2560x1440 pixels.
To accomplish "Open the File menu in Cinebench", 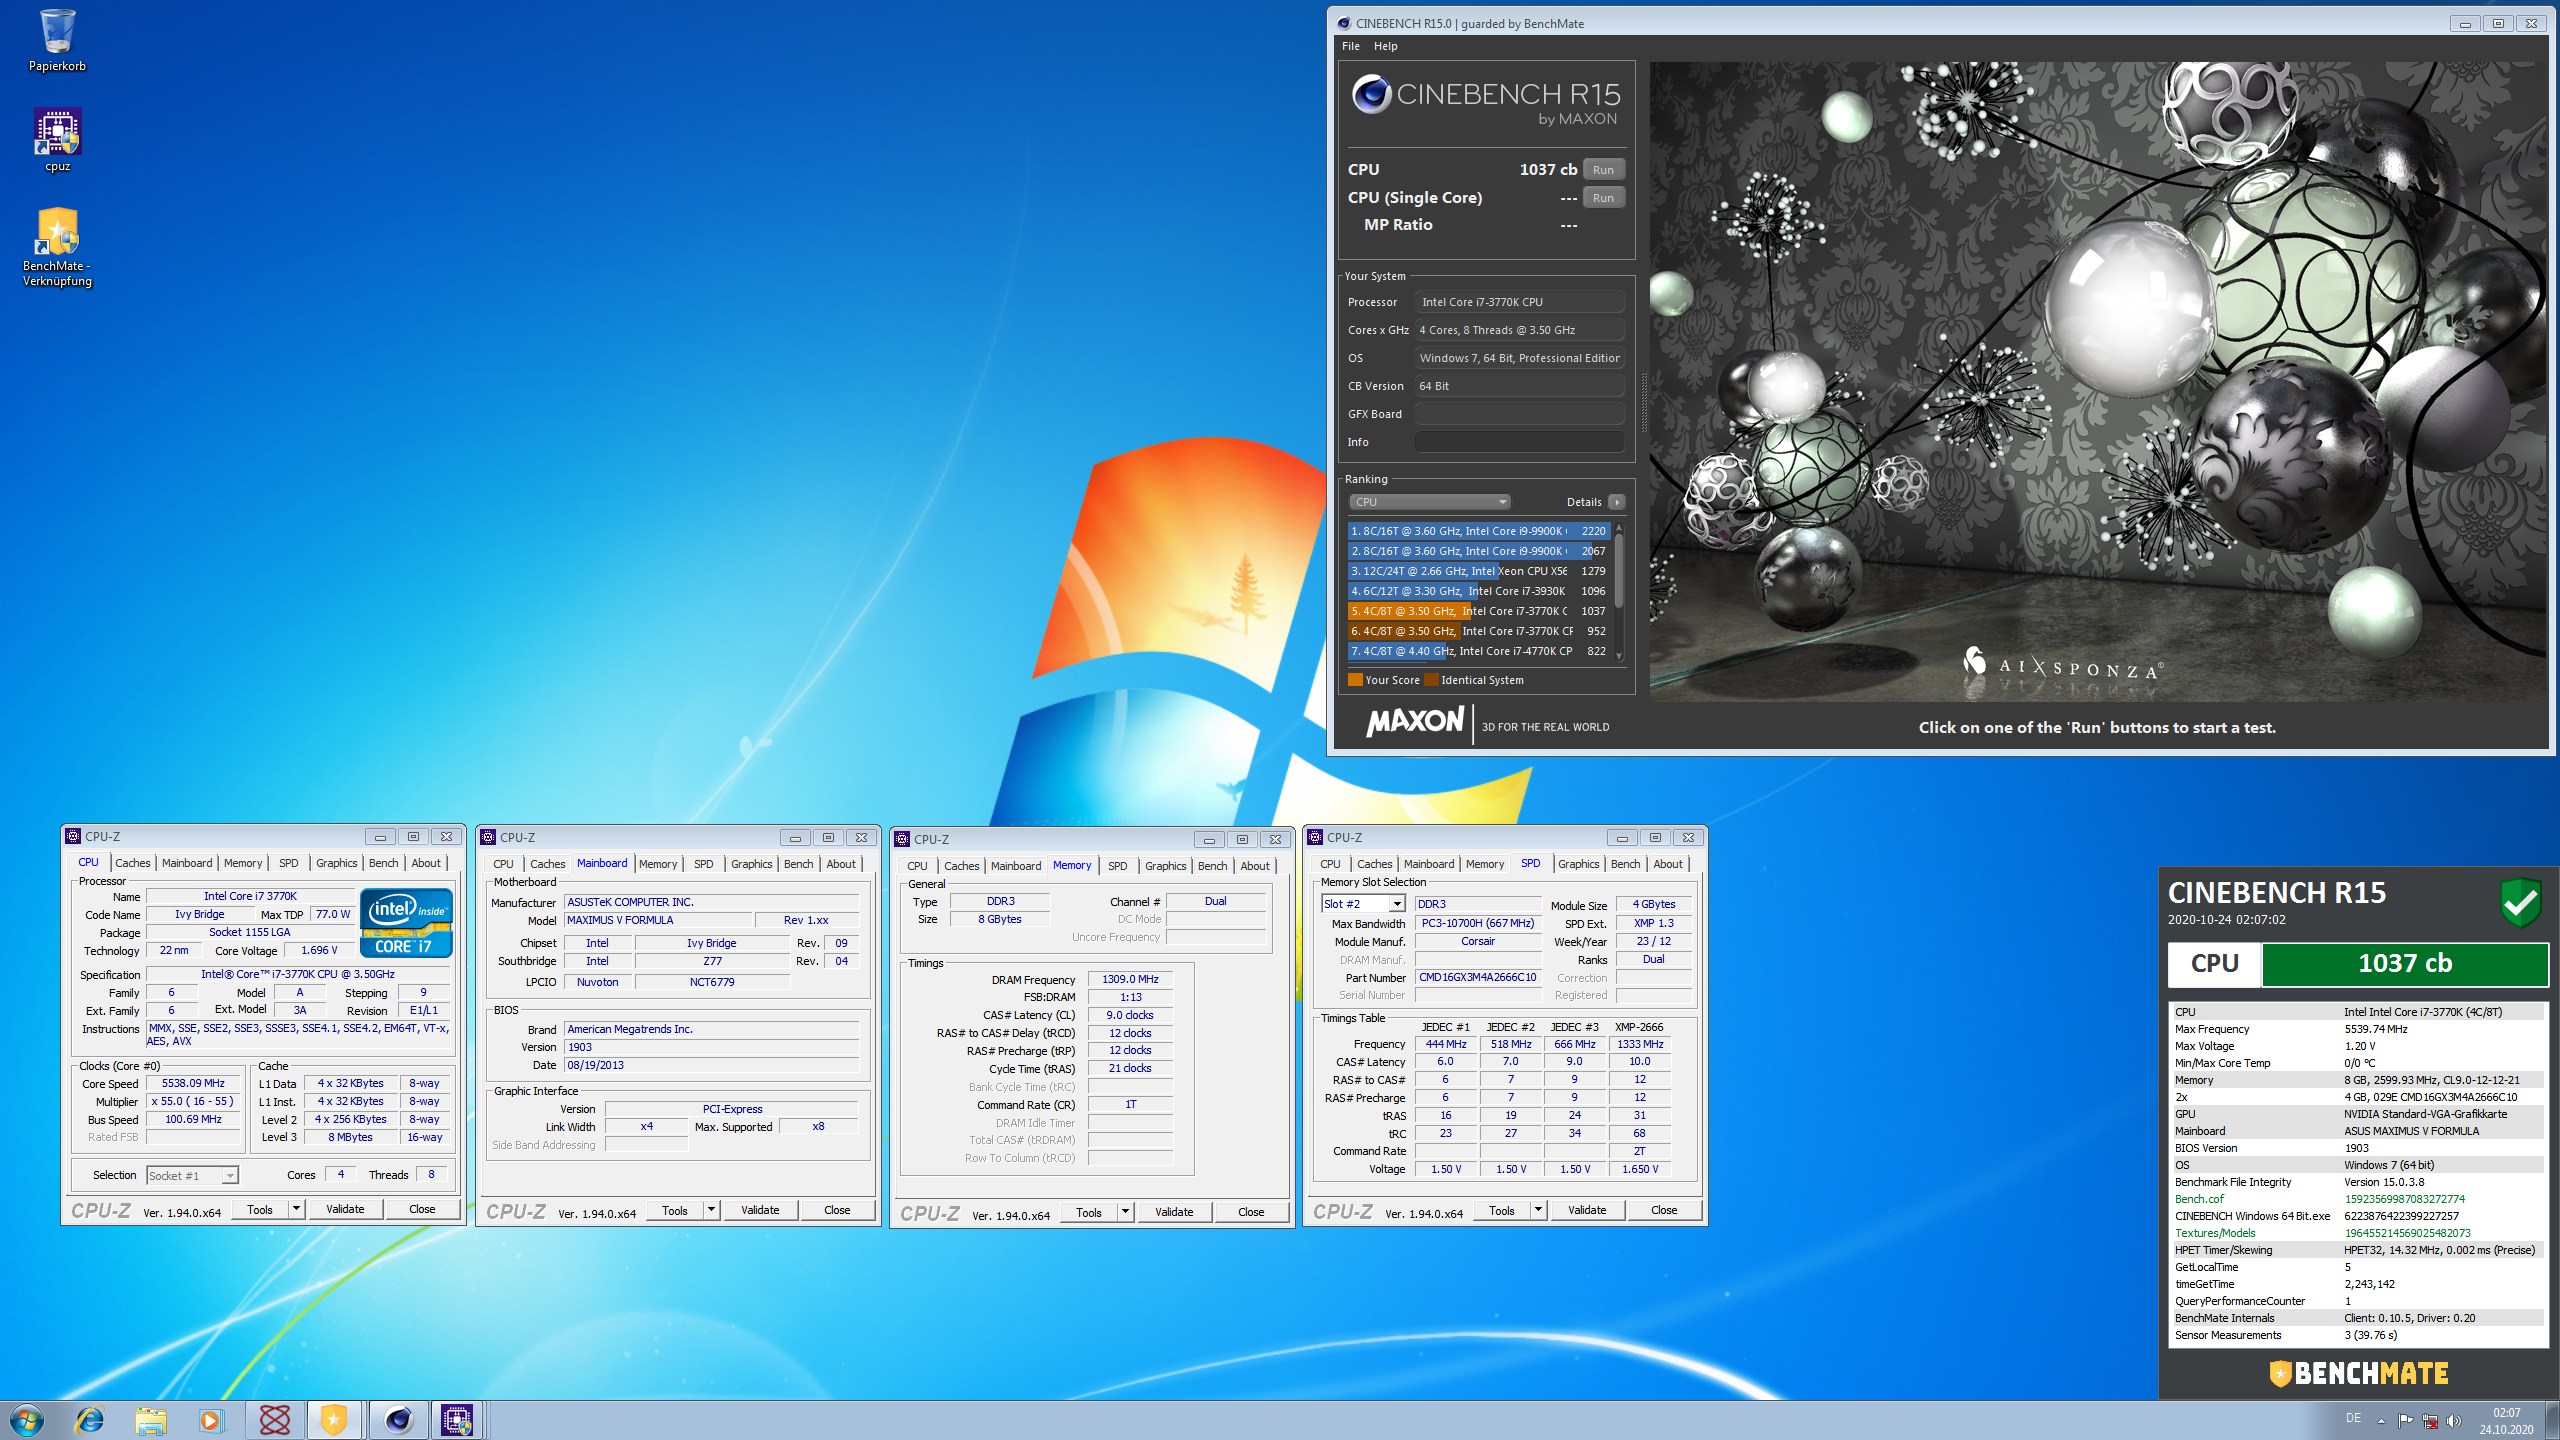I will (x=1351, y=46).
